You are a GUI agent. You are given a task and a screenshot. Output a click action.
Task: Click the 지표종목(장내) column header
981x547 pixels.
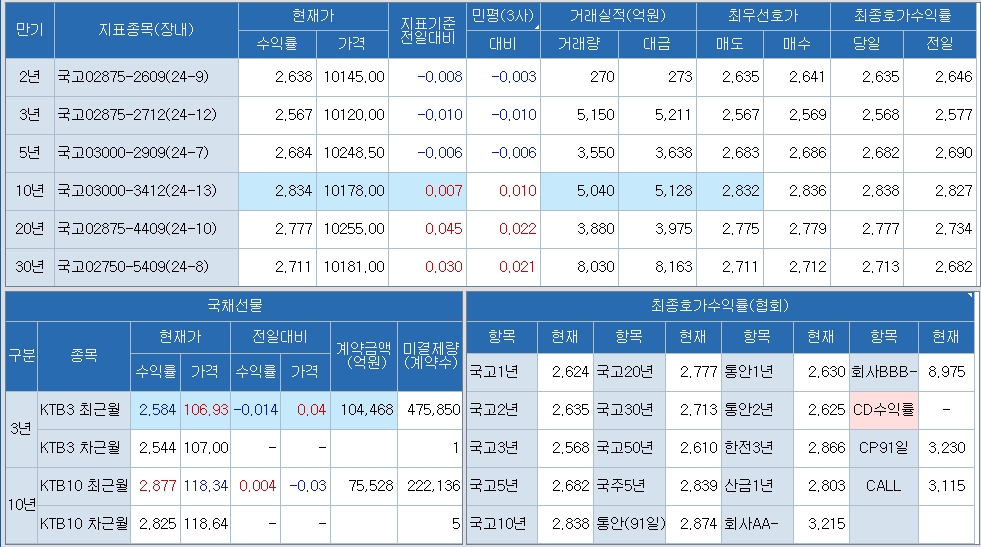[146, 30]
